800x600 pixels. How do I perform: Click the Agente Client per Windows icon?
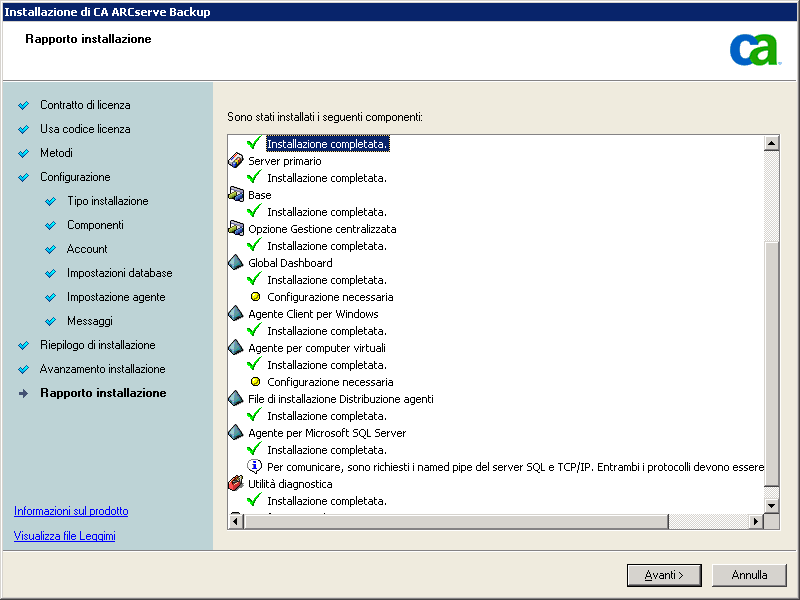tap(237, 313)
